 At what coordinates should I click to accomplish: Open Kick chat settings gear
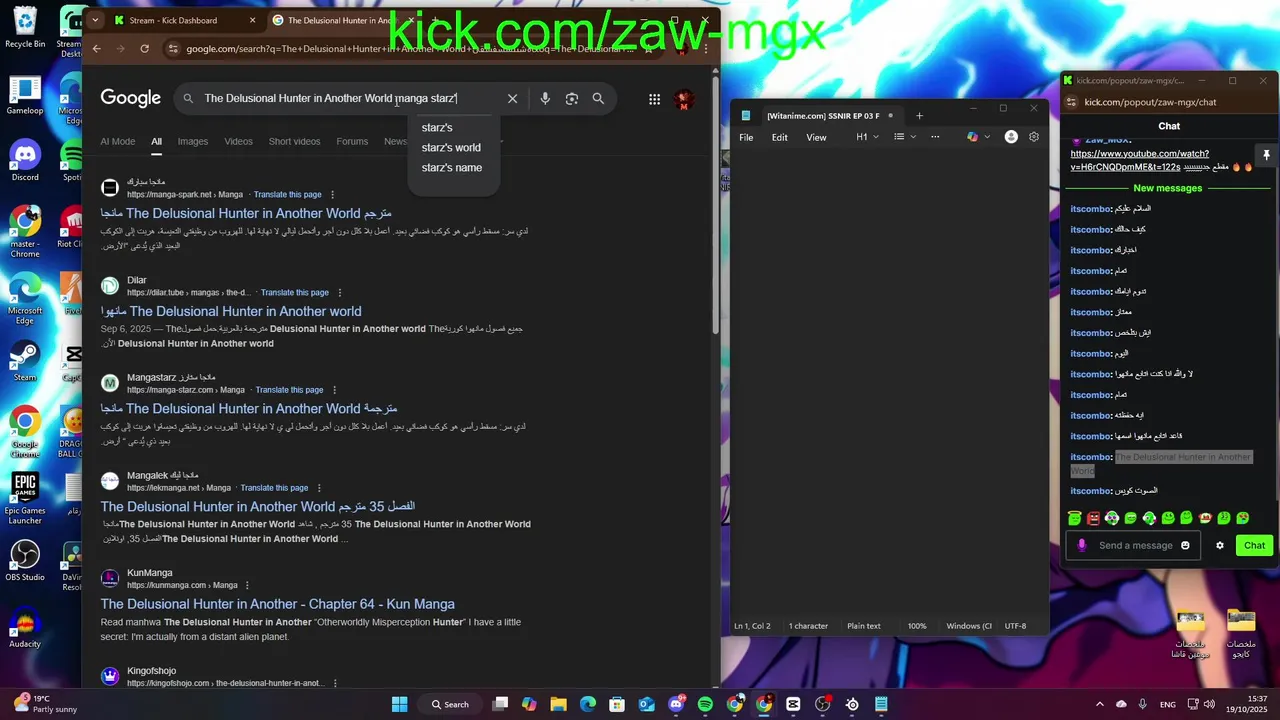tap(1220, 545)
